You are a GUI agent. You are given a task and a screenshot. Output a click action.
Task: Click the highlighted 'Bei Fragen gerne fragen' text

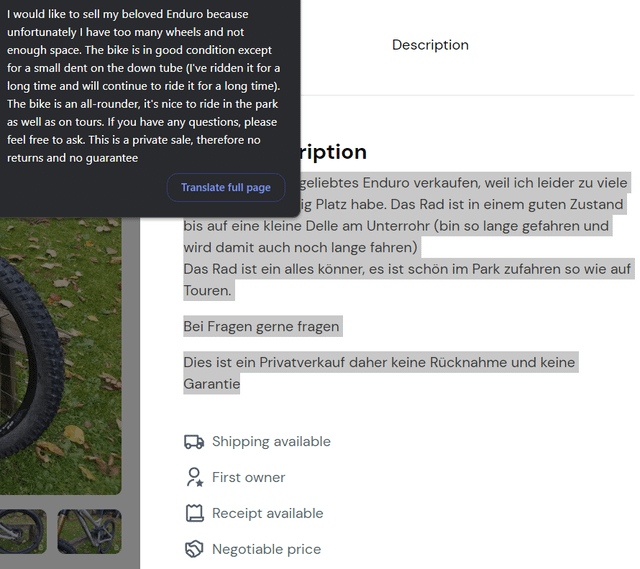pyautogui.click(x=261, y=327)
